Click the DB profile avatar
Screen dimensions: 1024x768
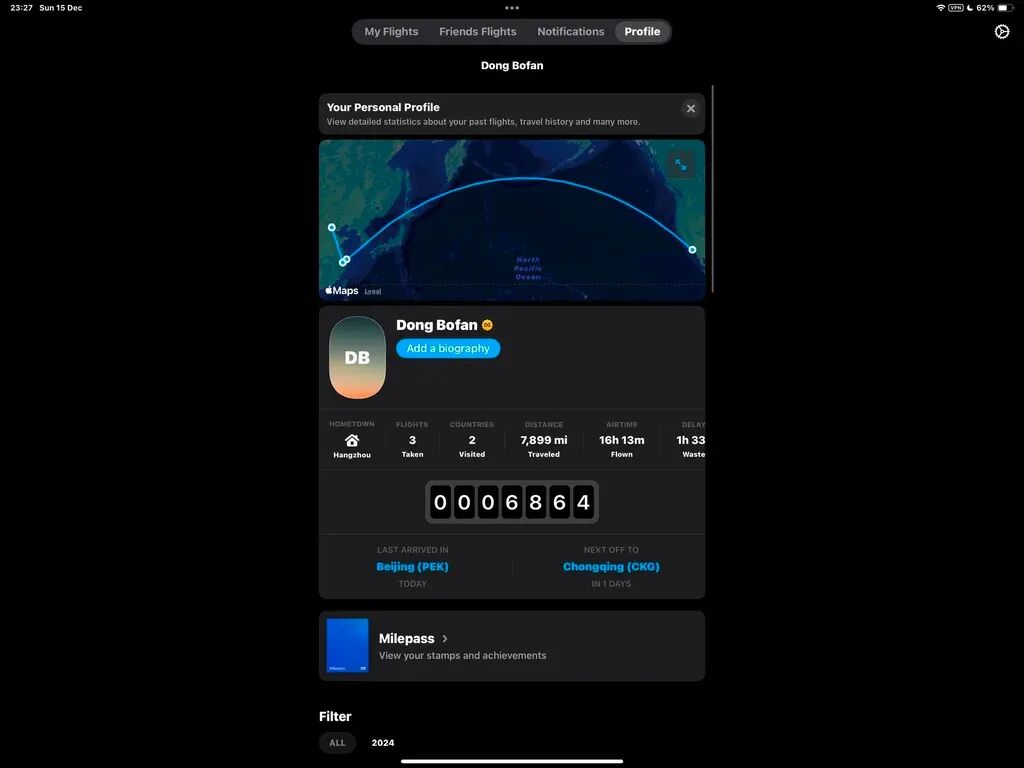357,357
